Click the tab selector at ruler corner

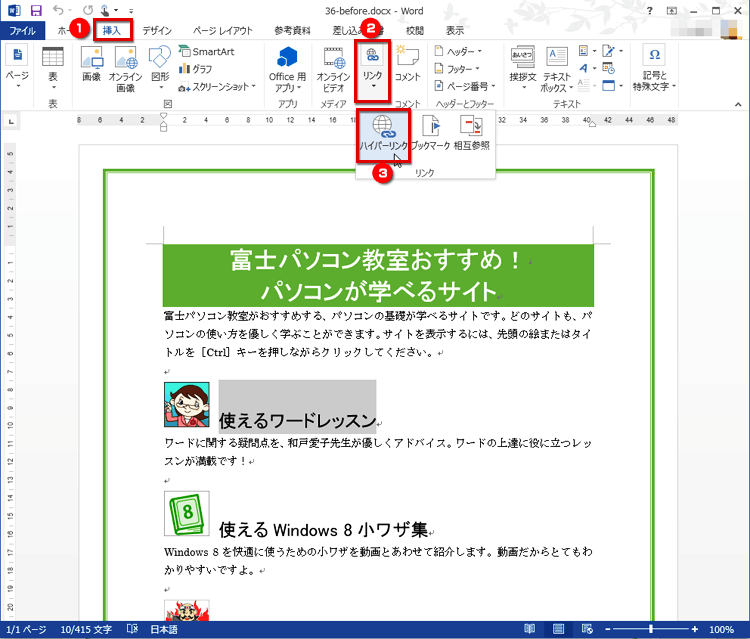pos(11,121)
